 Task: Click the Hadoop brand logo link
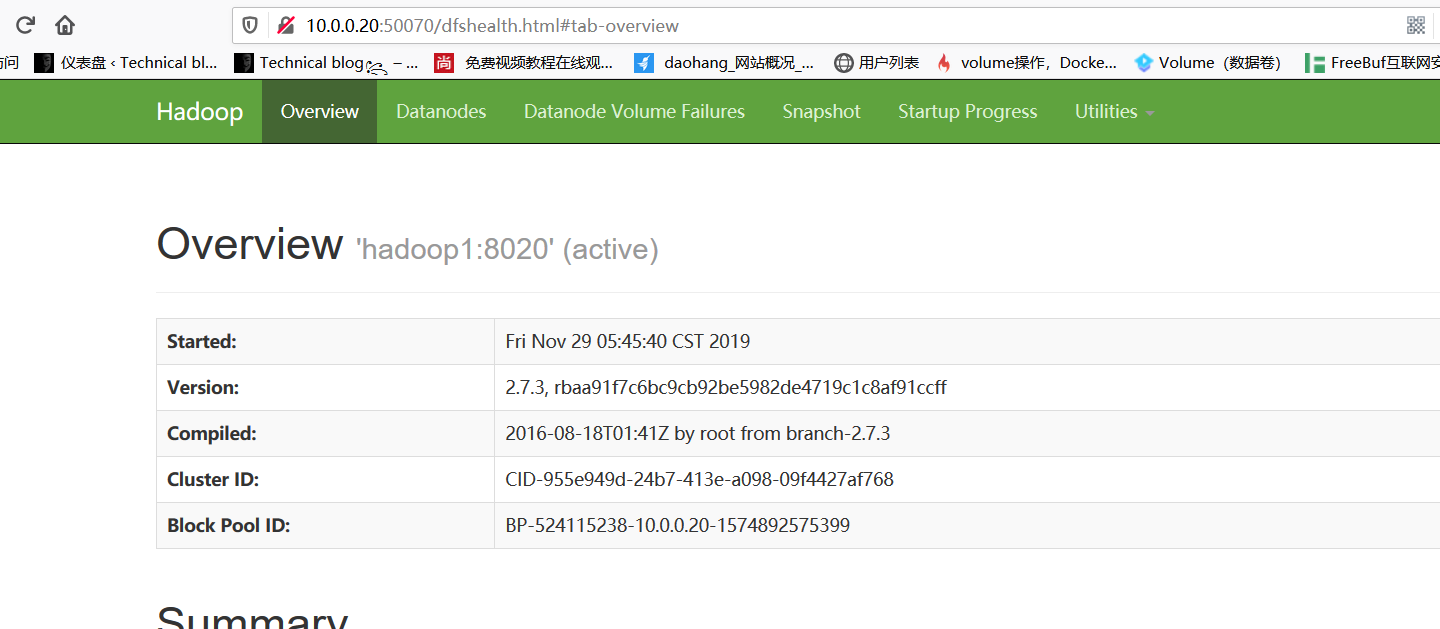pyautogui.click(x=200, y=112)
